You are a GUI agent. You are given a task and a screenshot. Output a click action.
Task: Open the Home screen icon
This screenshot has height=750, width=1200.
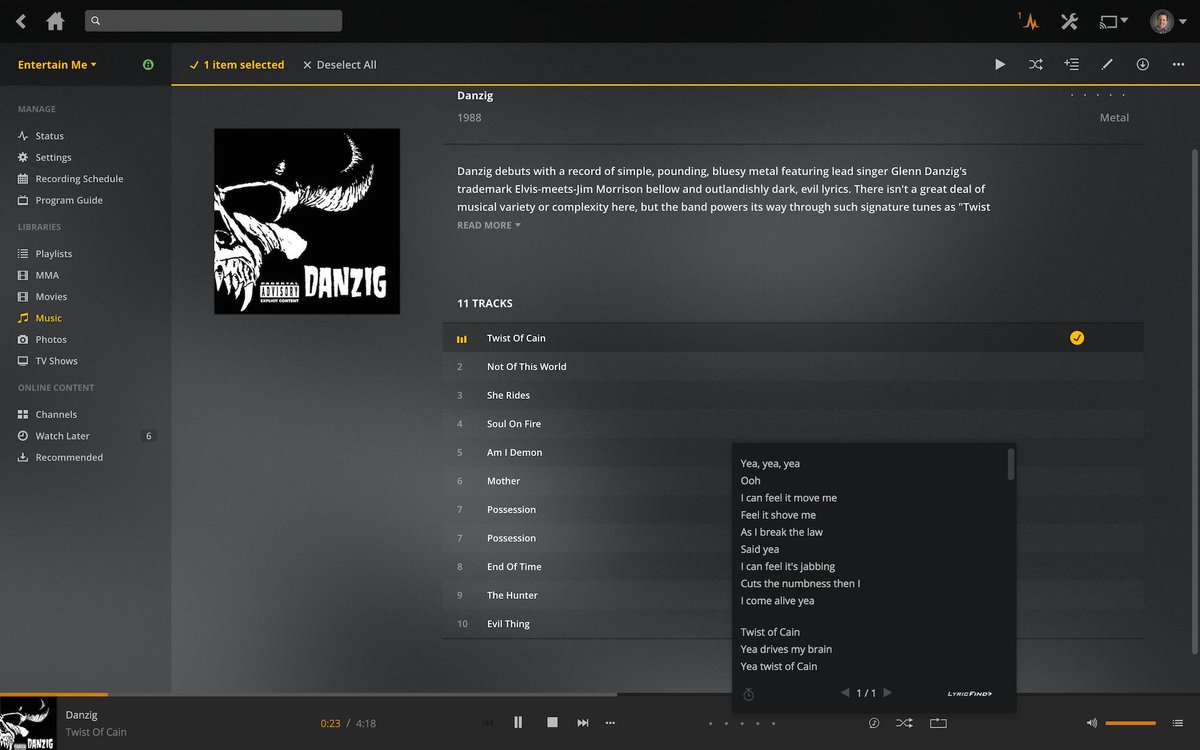tap(55, 21)
